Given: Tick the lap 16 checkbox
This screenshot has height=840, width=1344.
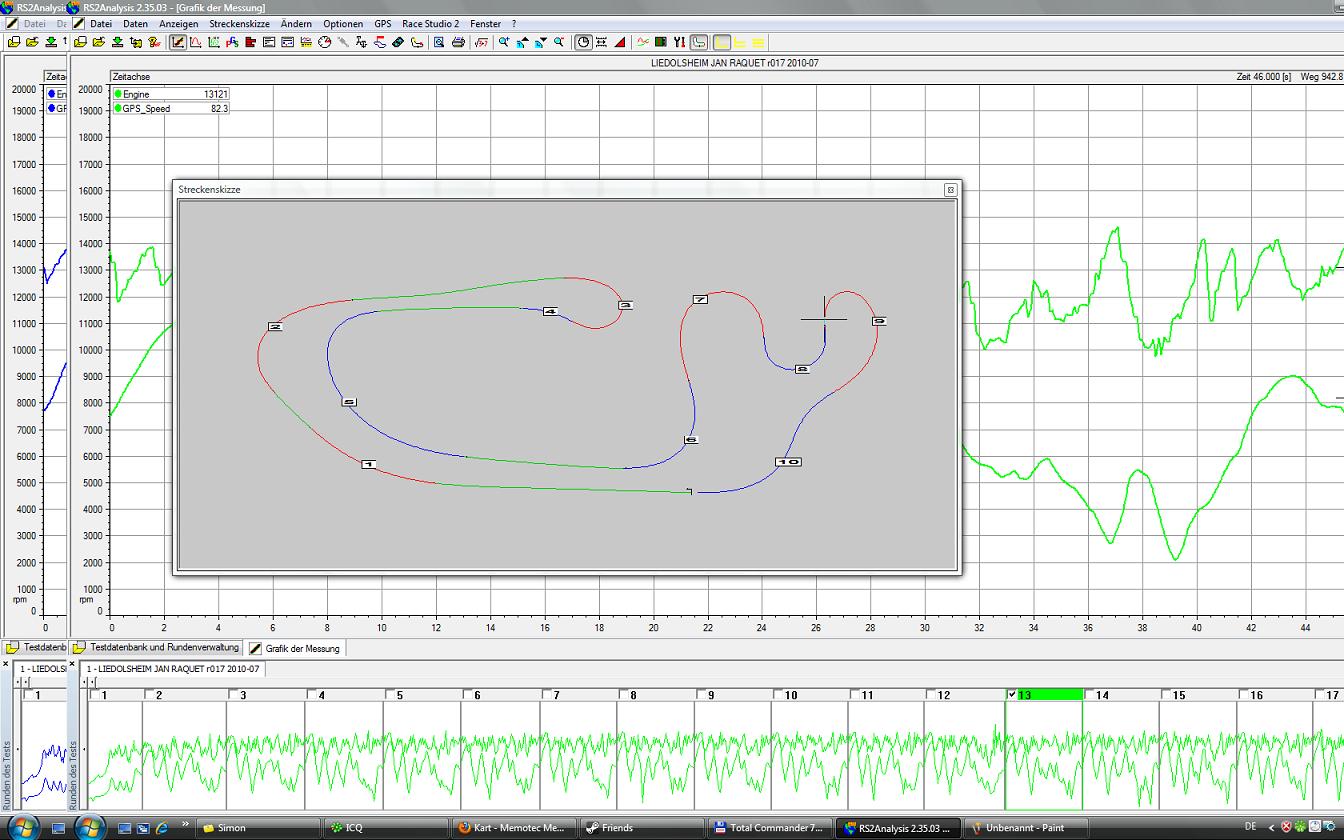Looking at the screenshot, I should point(1245,695).
